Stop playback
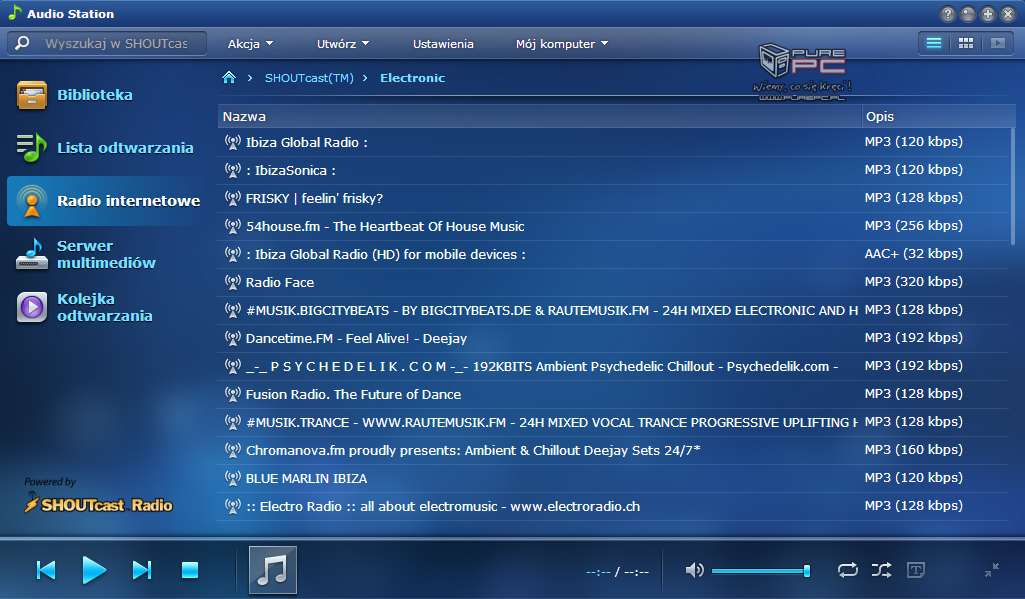 point(190,570)
